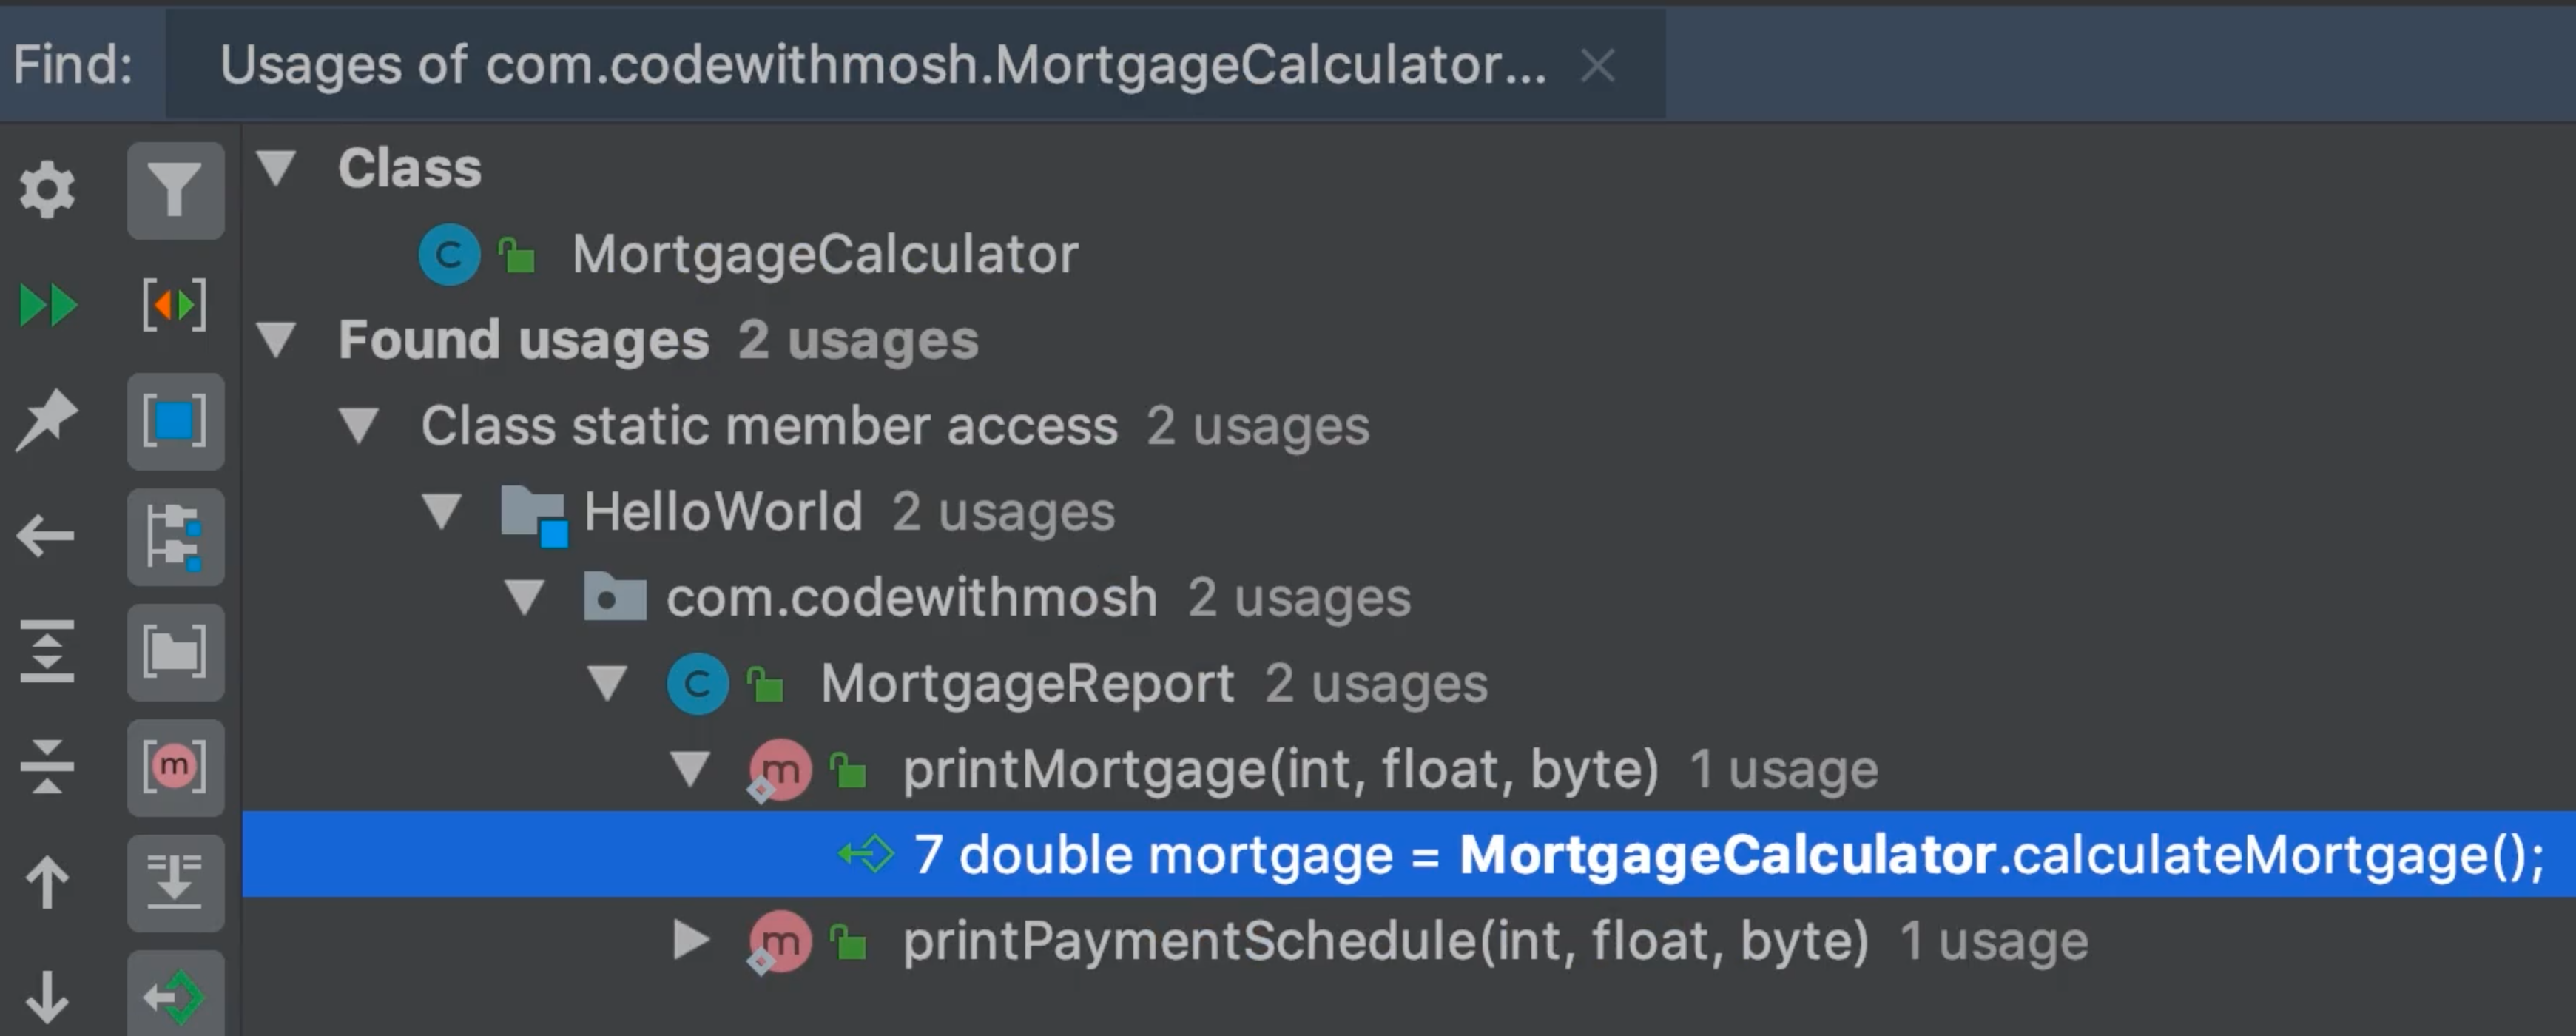Select the com.codewithmosh package node
2576x1036 pixels.
[909, 597]
